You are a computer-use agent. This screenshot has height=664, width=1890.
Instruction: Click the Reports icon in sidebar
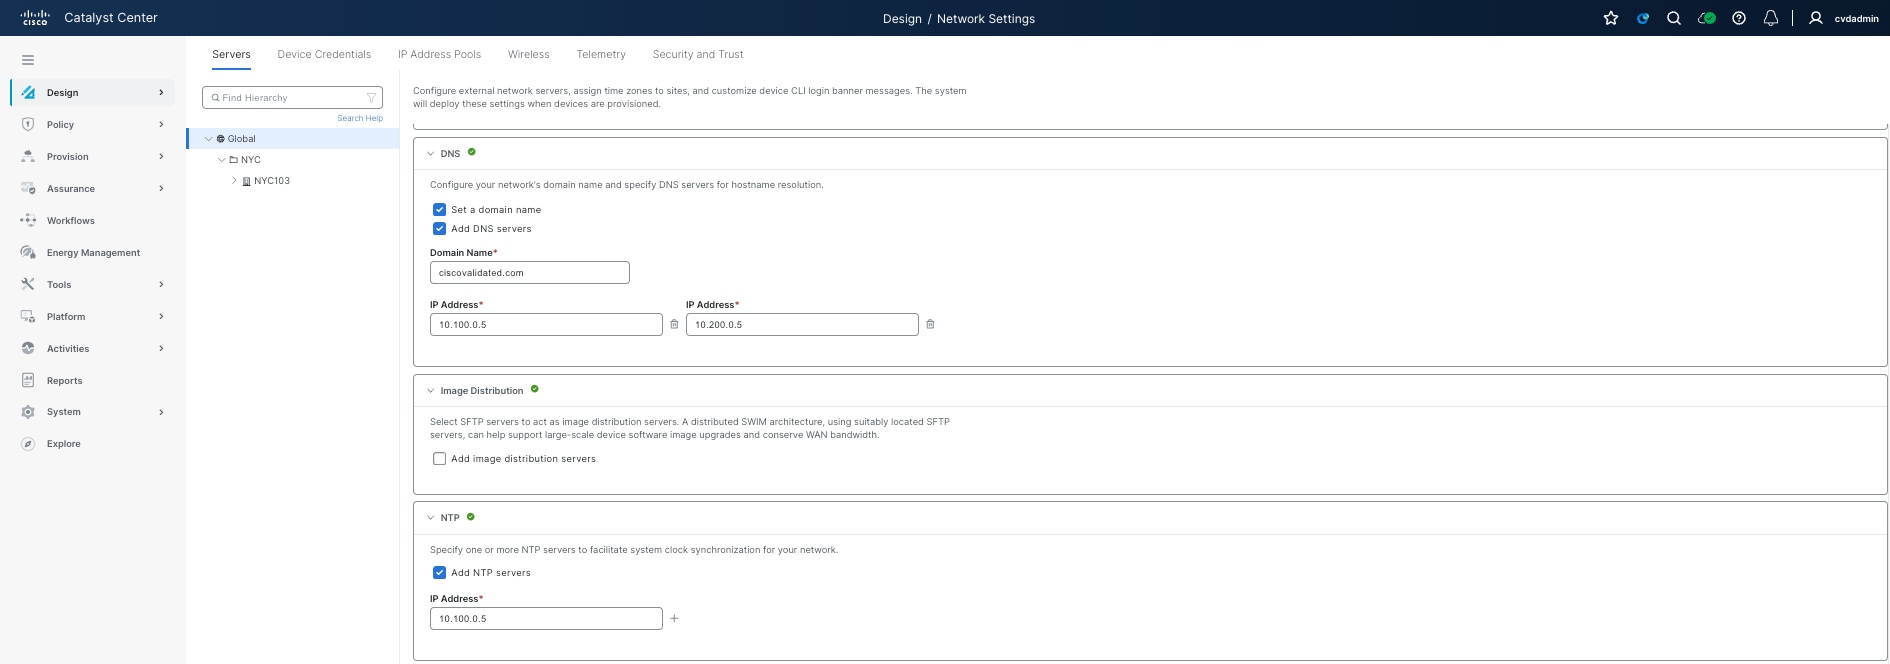pyautogui.click(x=28, y=380)
